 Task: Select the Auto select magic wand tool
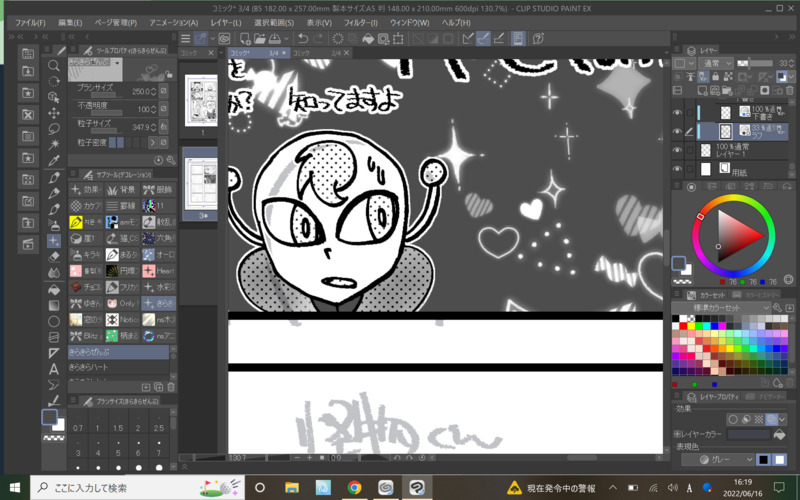tap(54, 145)
